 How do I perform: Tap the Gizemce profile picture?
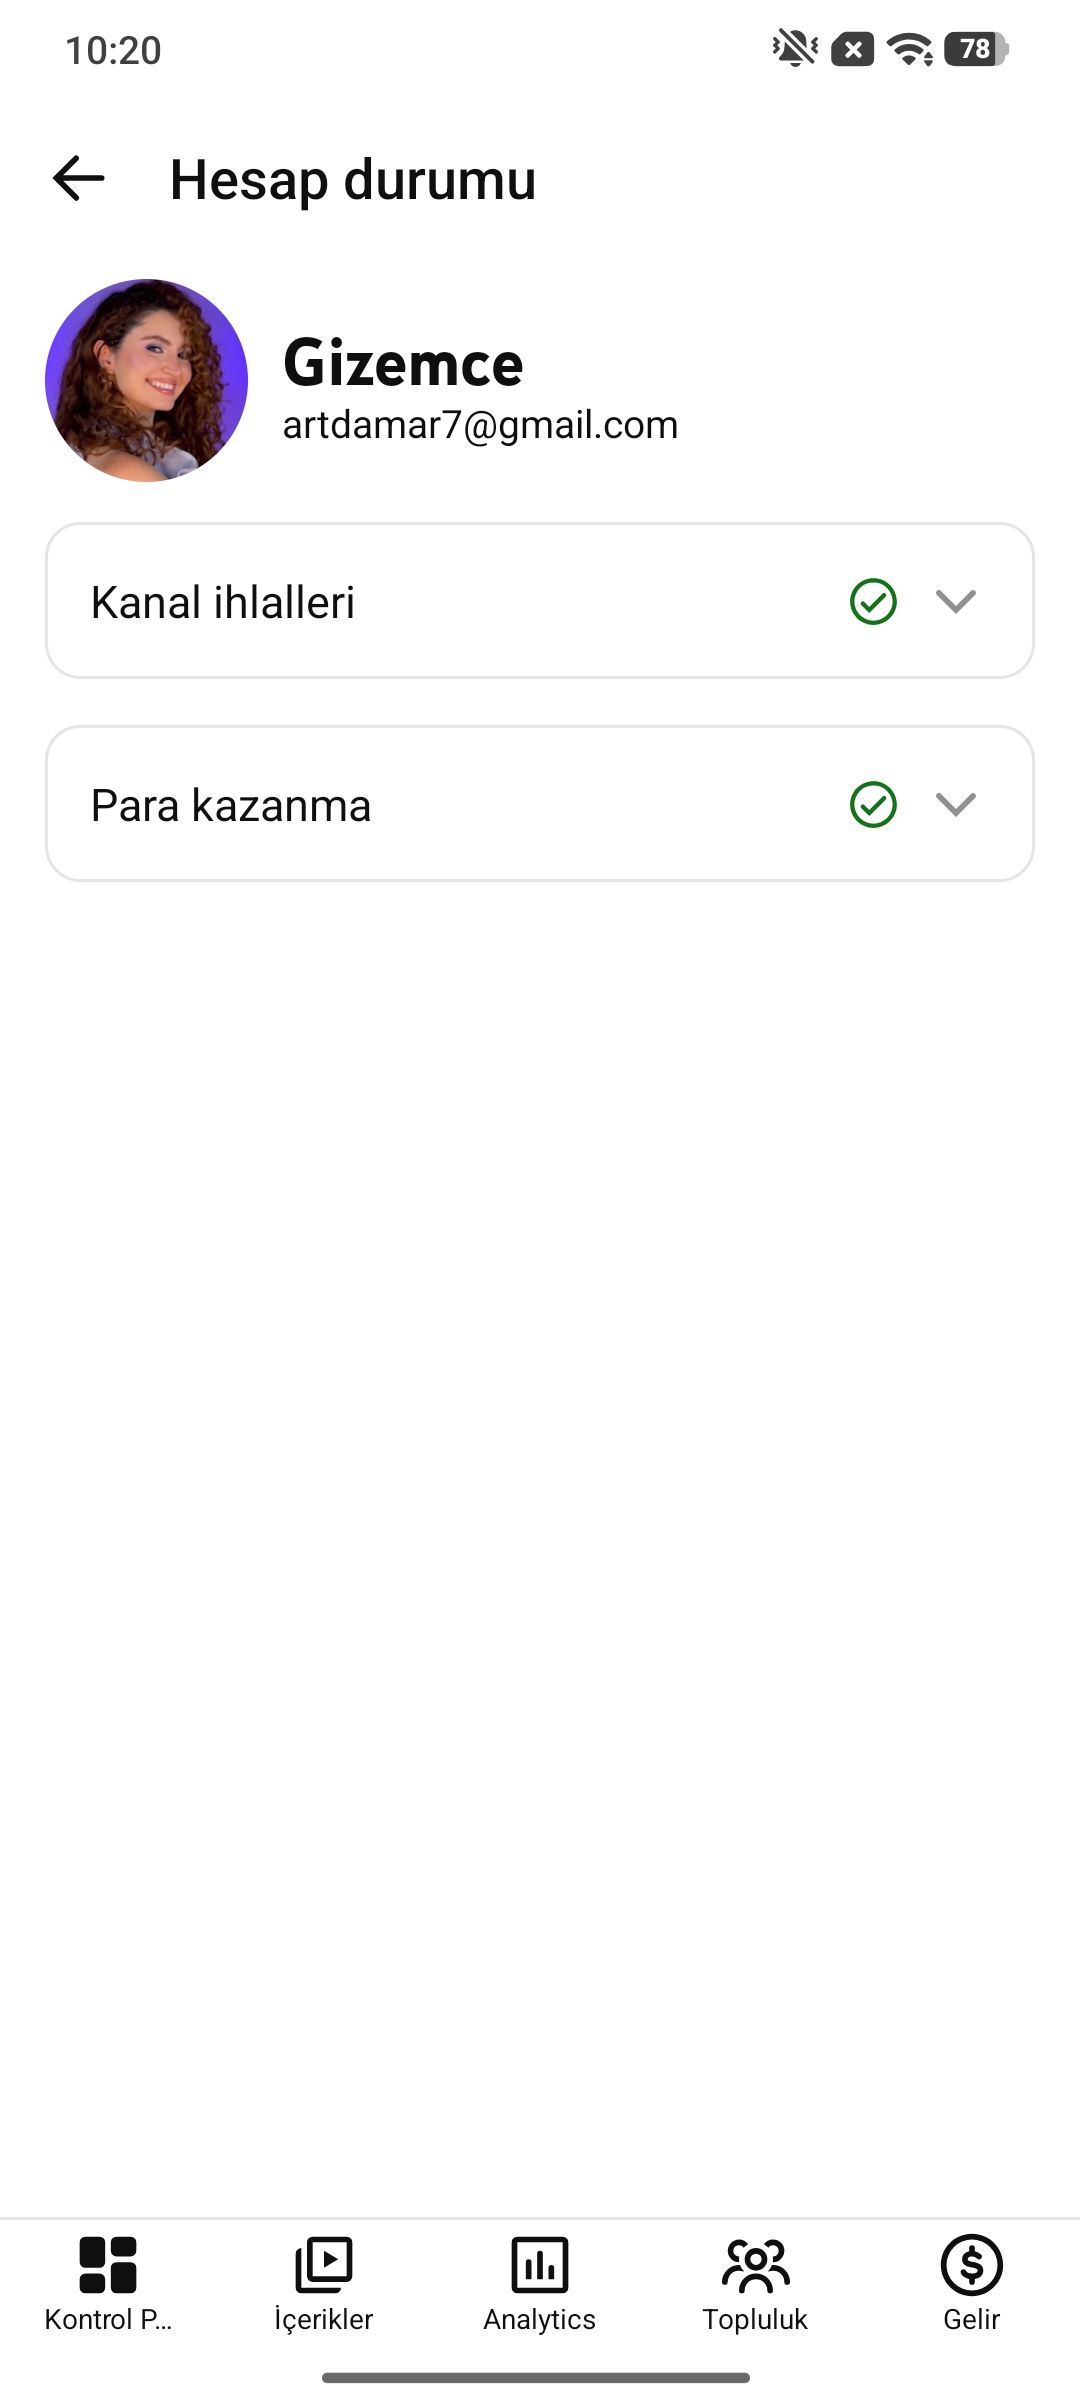146,380
